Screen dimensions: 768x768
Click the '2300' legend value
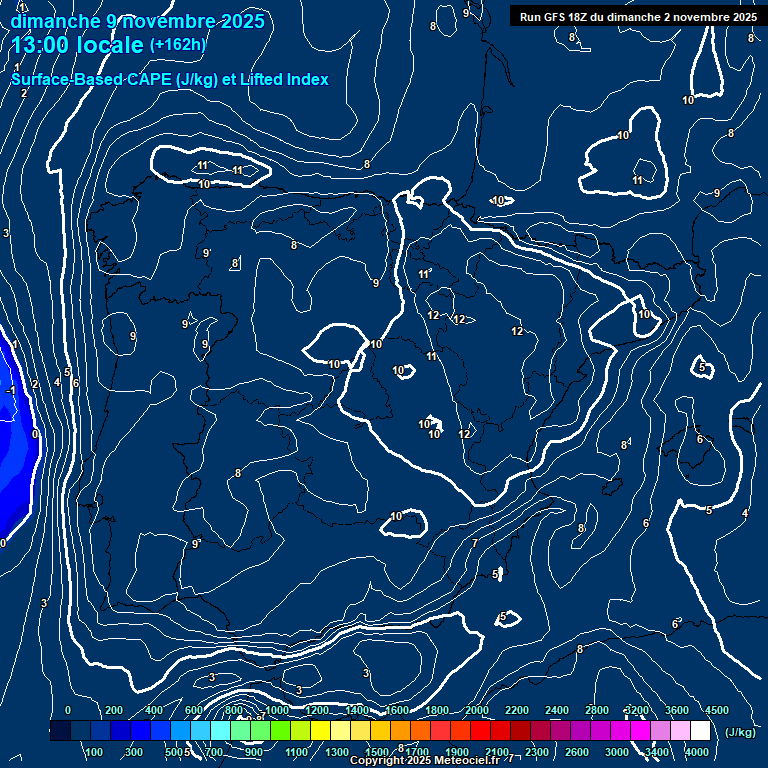[x=537, y=752]
